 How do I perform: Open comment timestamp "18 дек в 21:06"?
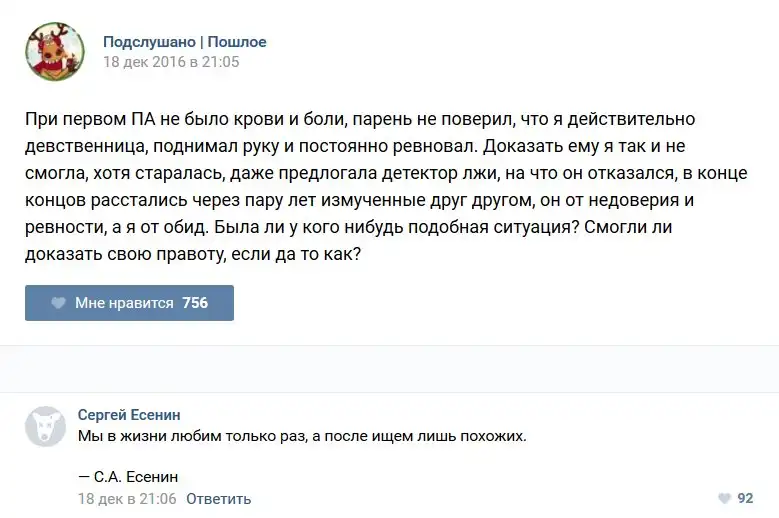pos(127,498)
